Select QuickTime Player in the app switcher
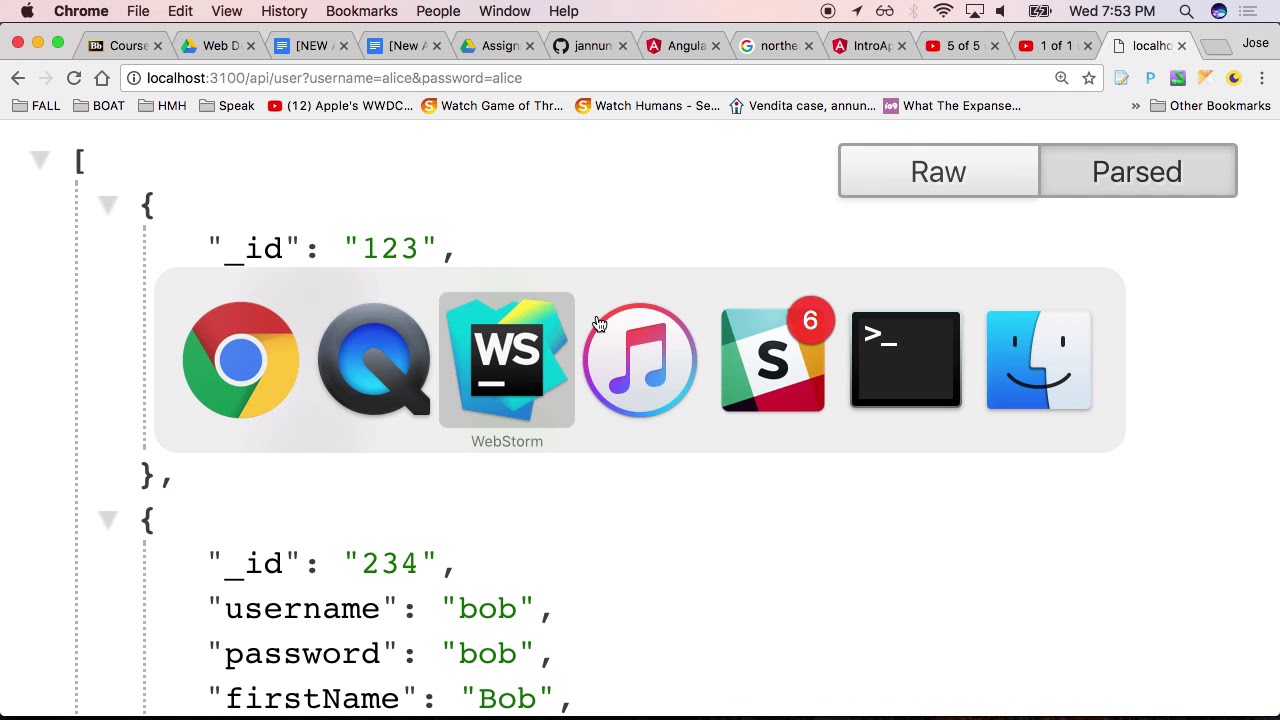The width and height of the screenshot is (1280, 720). click(x=374, y=360)
